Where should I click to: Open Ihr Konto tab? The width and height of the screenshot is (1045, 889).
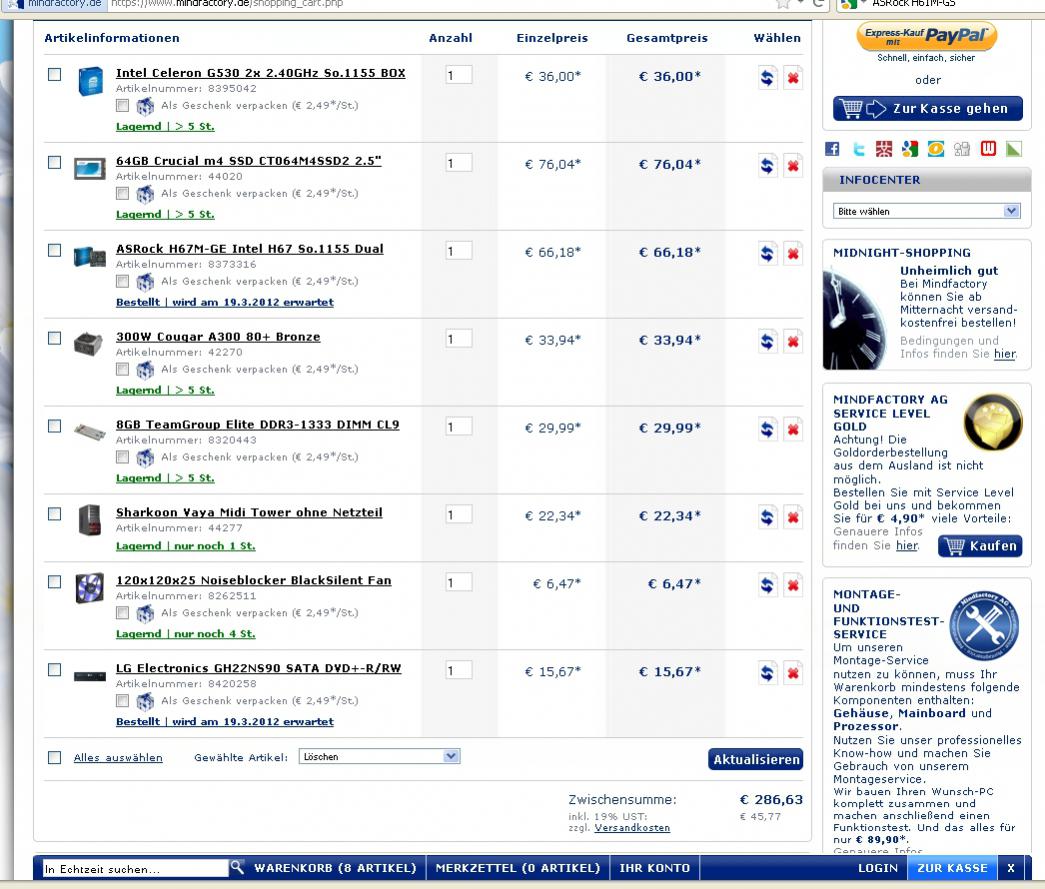tap(654, 868)
